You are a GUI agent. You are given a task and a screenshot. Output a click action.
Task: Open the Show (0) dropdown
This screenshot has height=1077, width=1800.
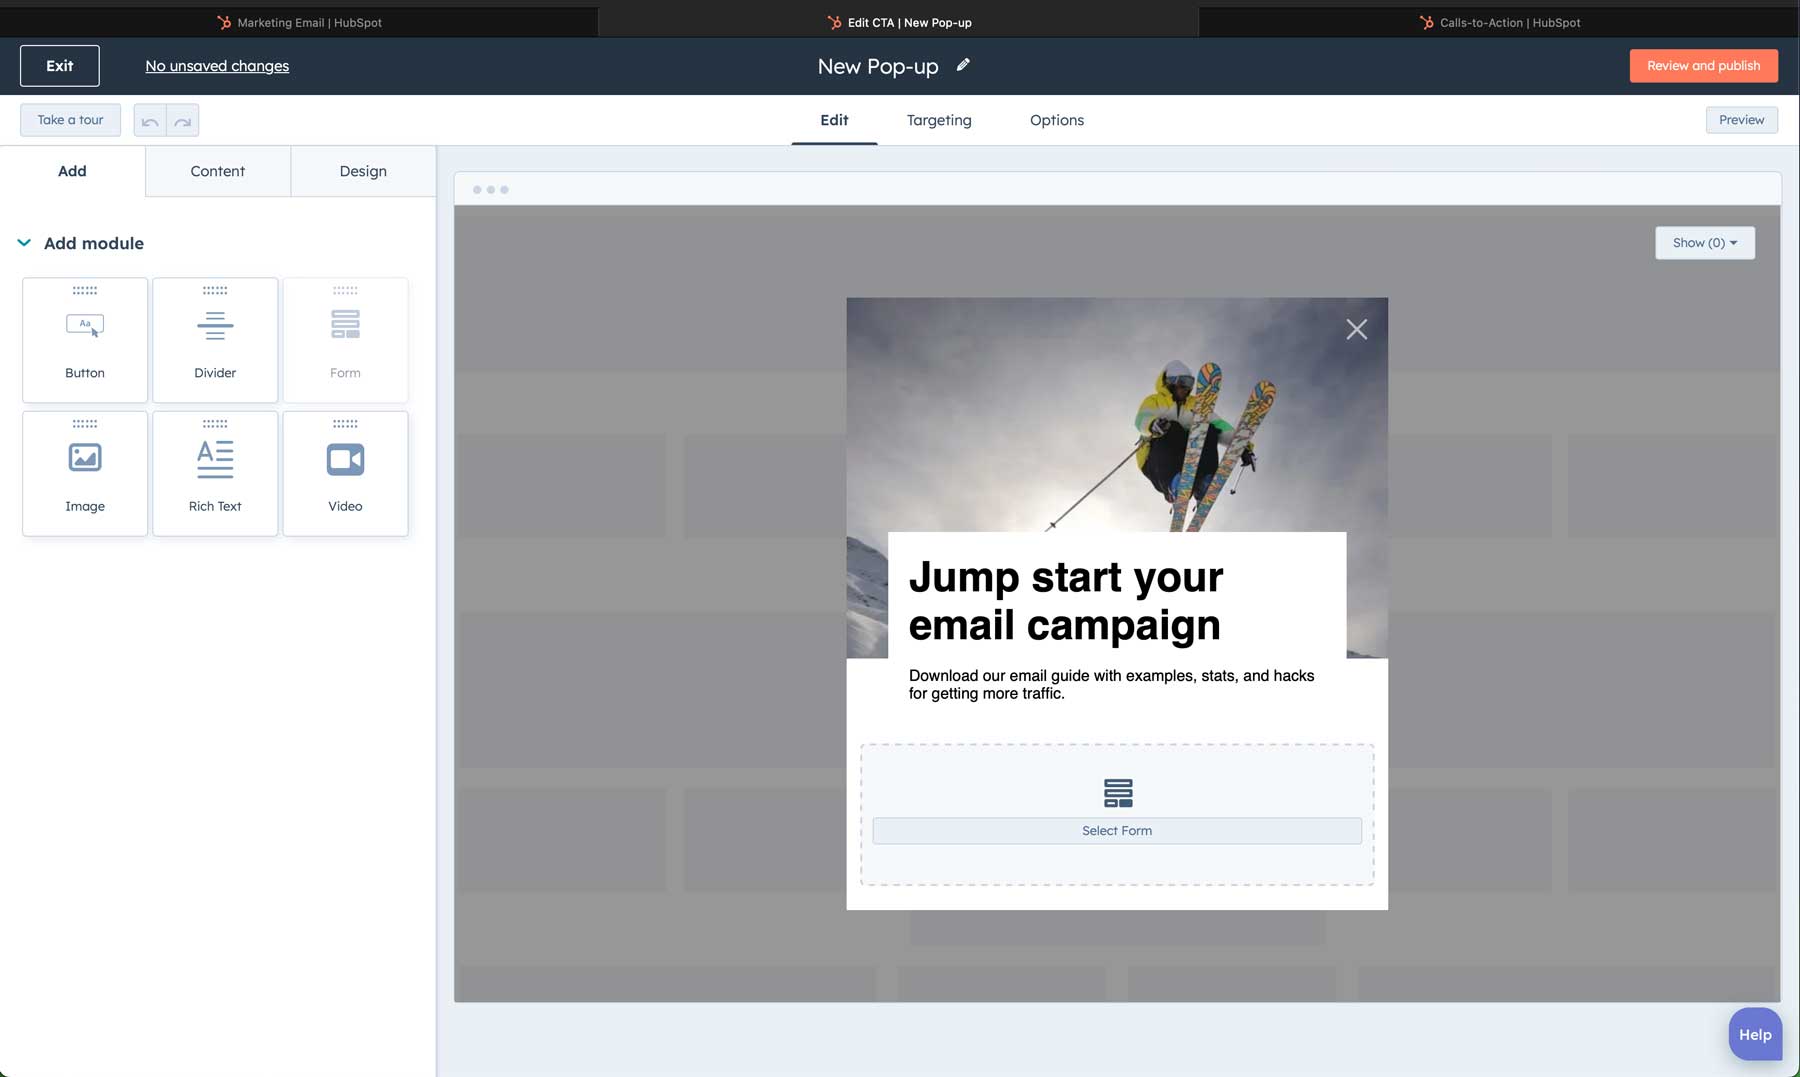pos(1704,242)
